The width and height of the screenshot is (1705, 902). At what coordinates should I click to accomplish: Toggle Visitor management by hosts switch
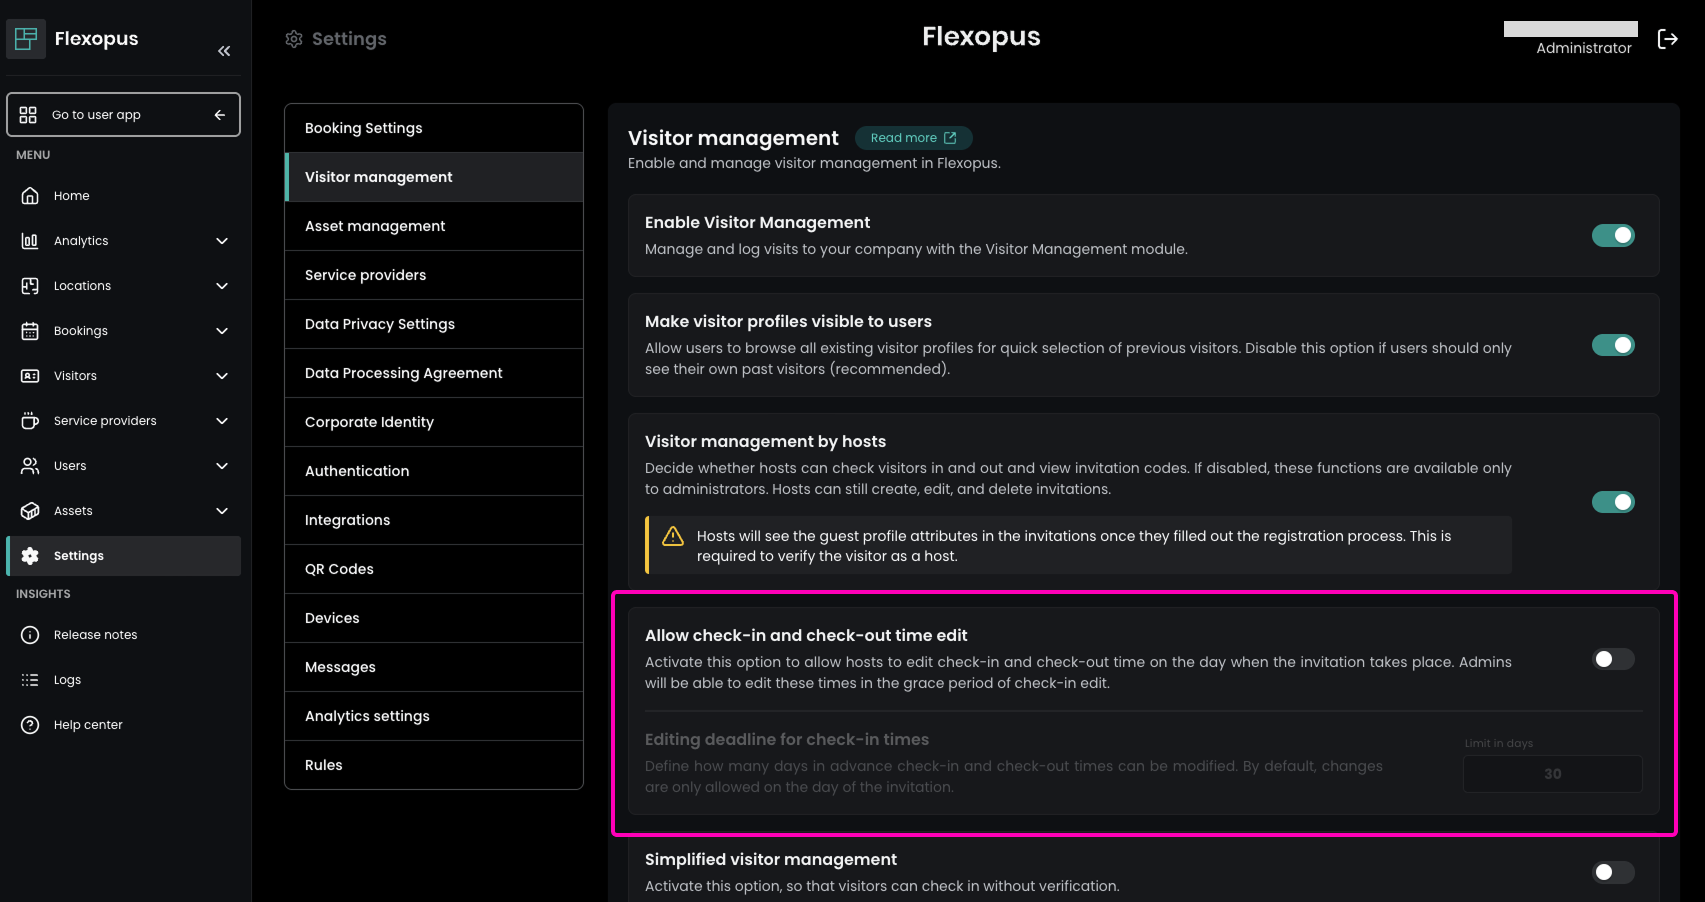(1612, 502)
